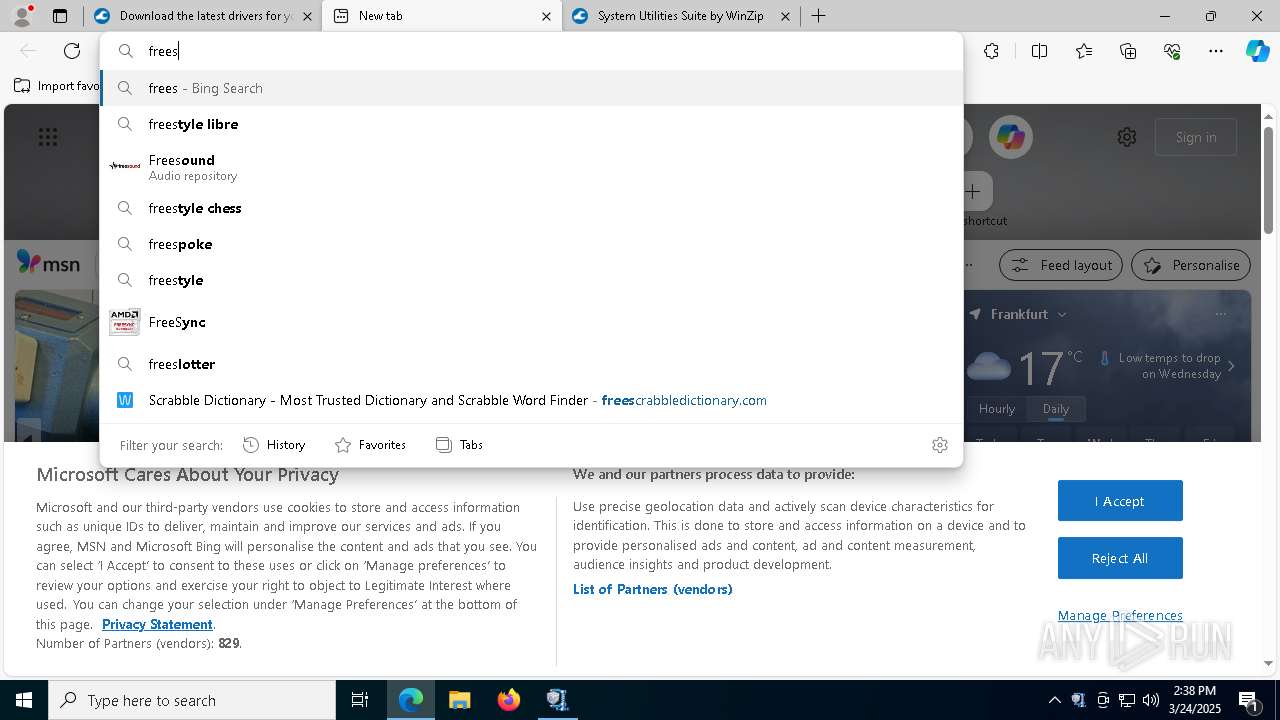
Task: Choose the Freesound Audio repository suggestion
Action: pyautogui.click(x=531, y=166)
